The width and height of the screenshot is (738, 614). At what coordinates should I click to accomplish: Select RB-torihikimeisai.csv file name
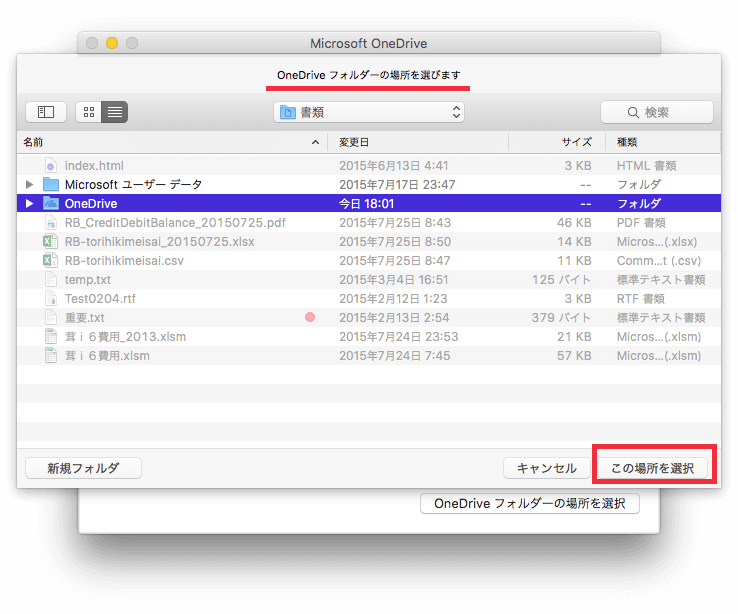click(x=124, y=261)
